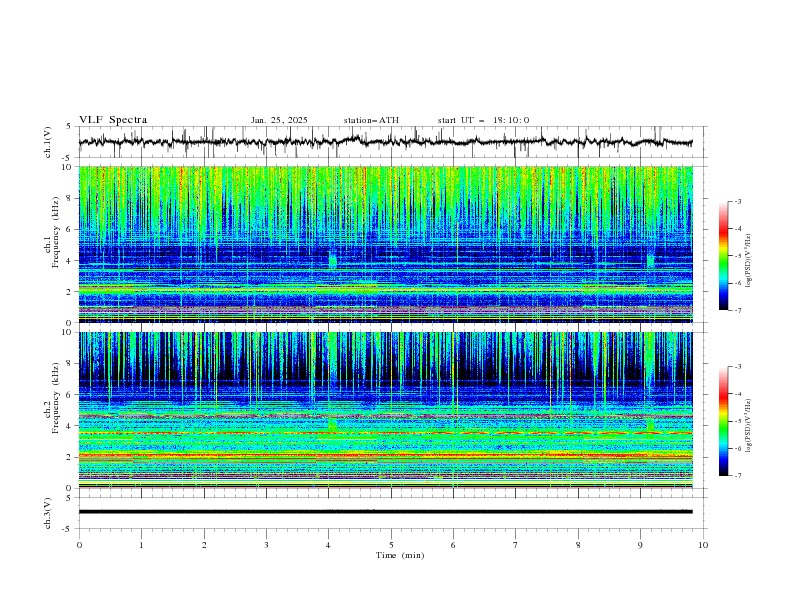
Task: Click time axis tick label '10'
Action: pos(703,545)
